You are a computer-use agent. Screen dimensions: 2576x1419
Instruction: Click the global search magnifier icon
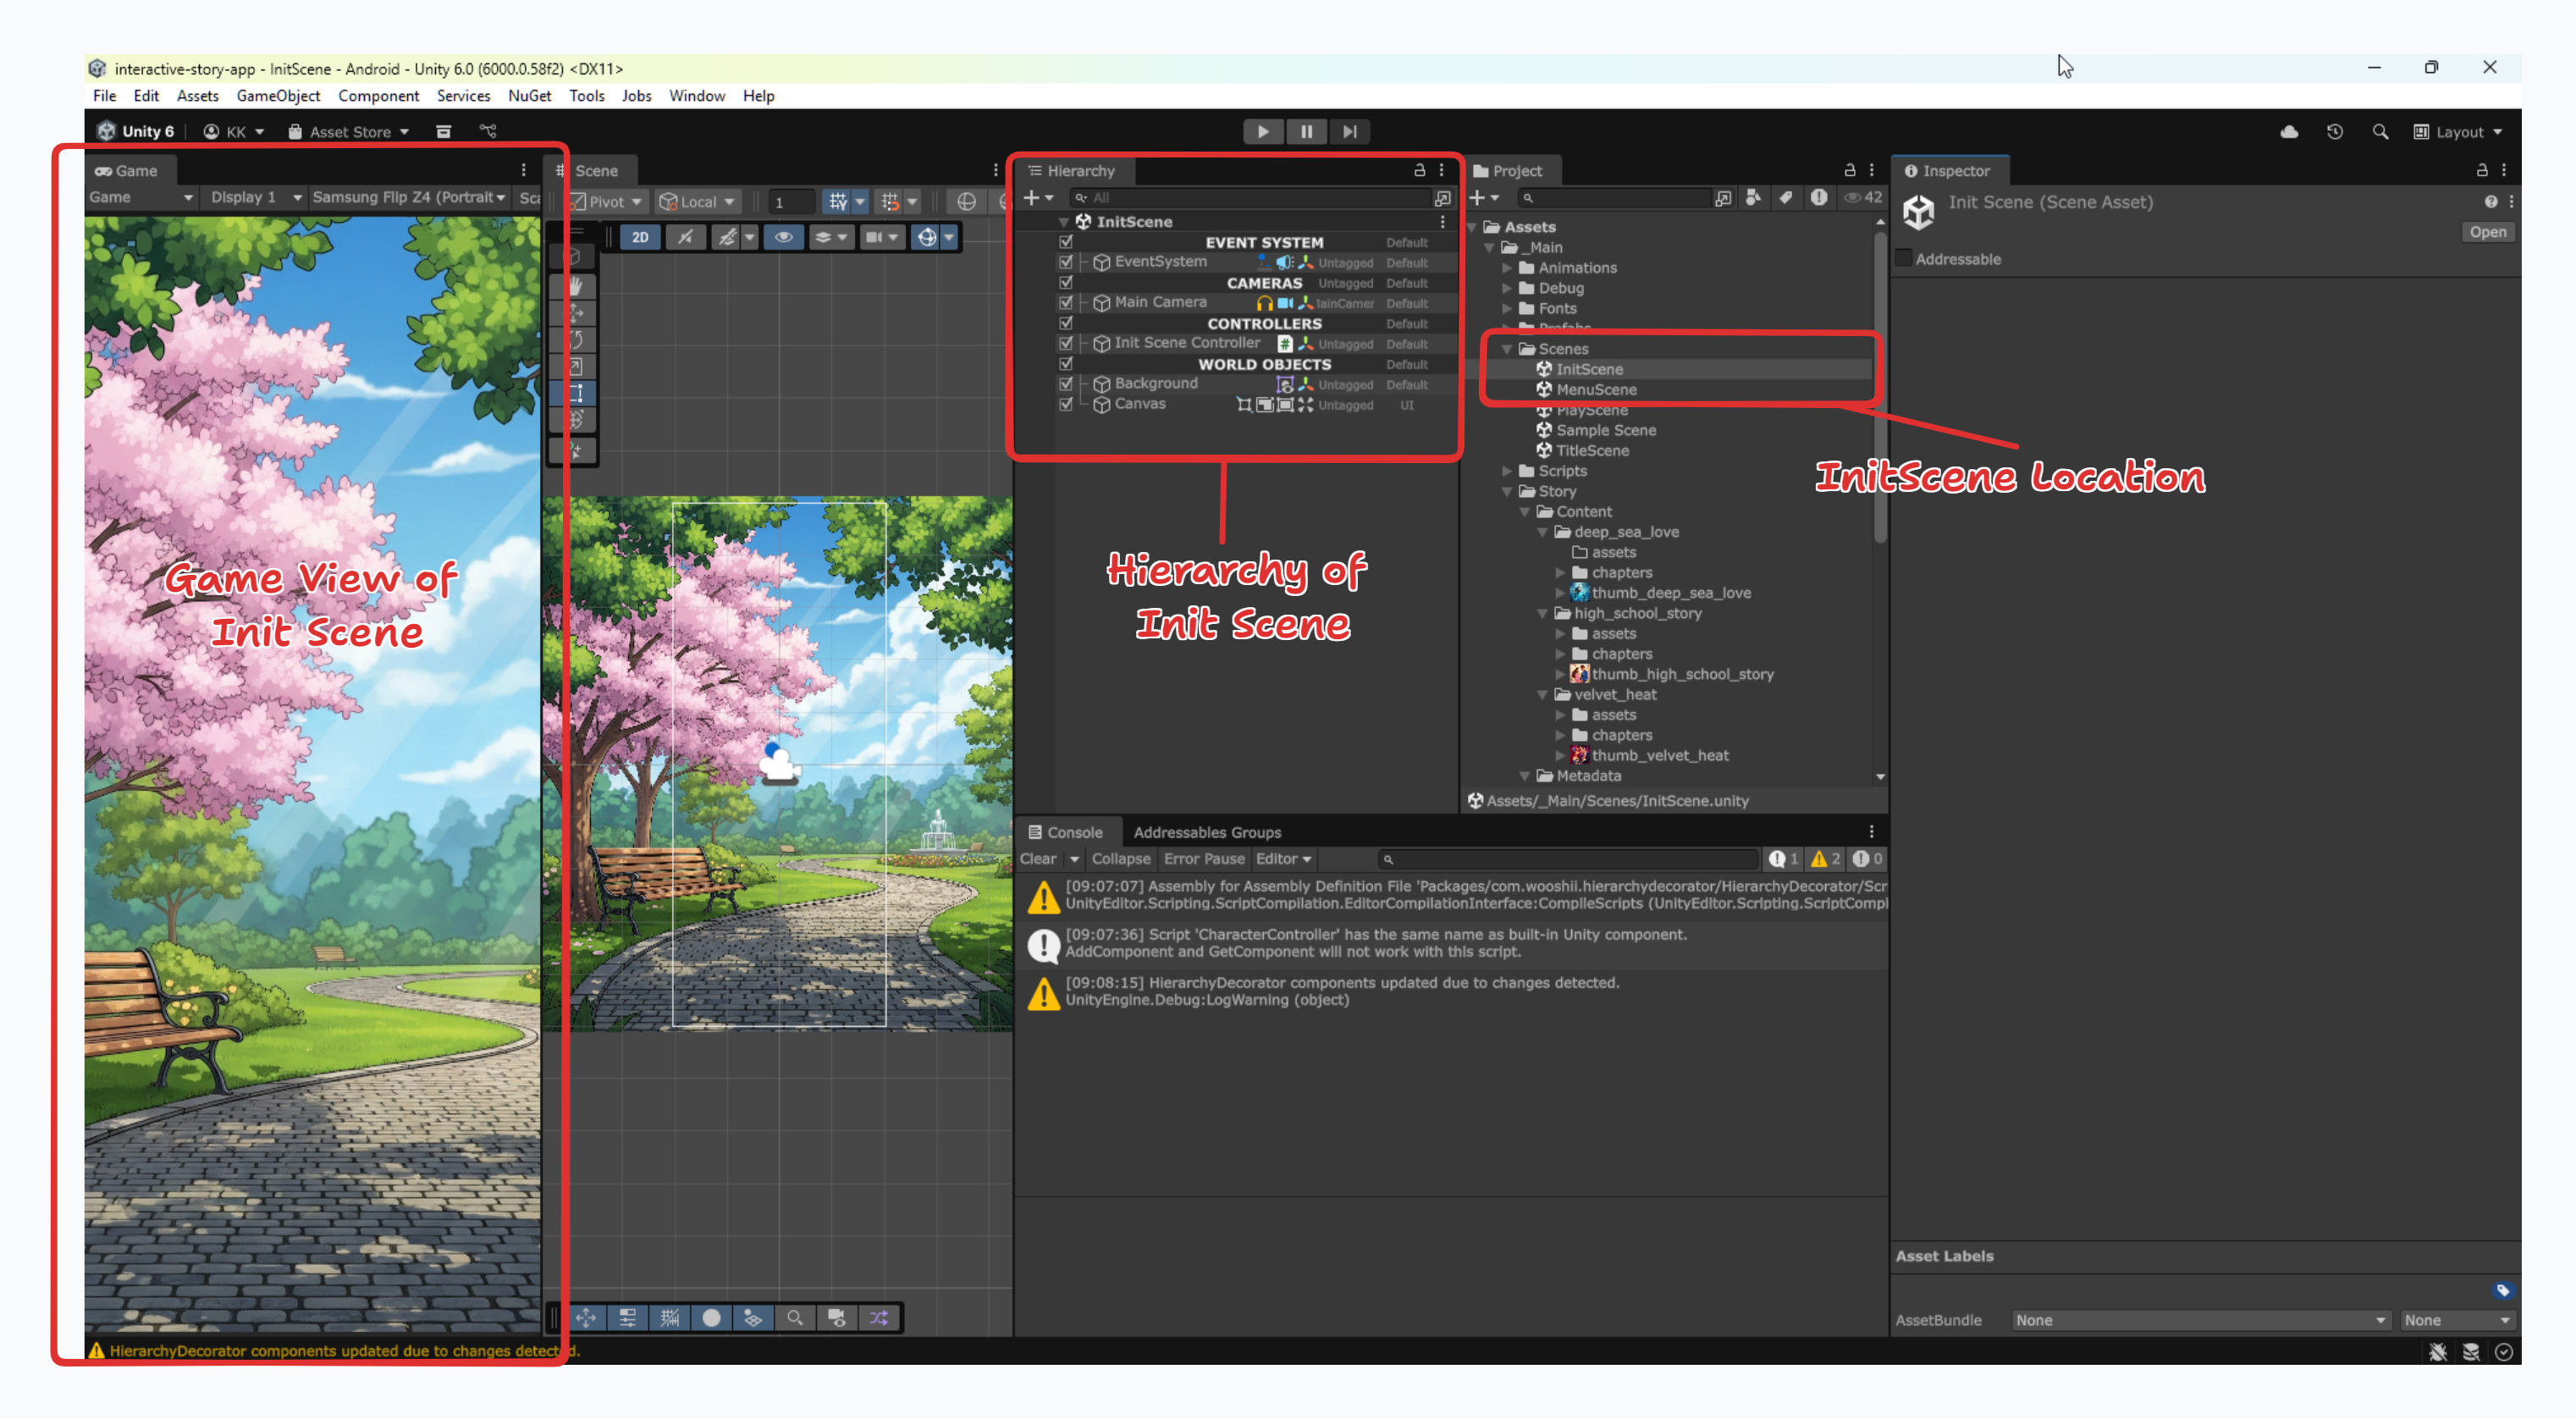(2380, 131)
